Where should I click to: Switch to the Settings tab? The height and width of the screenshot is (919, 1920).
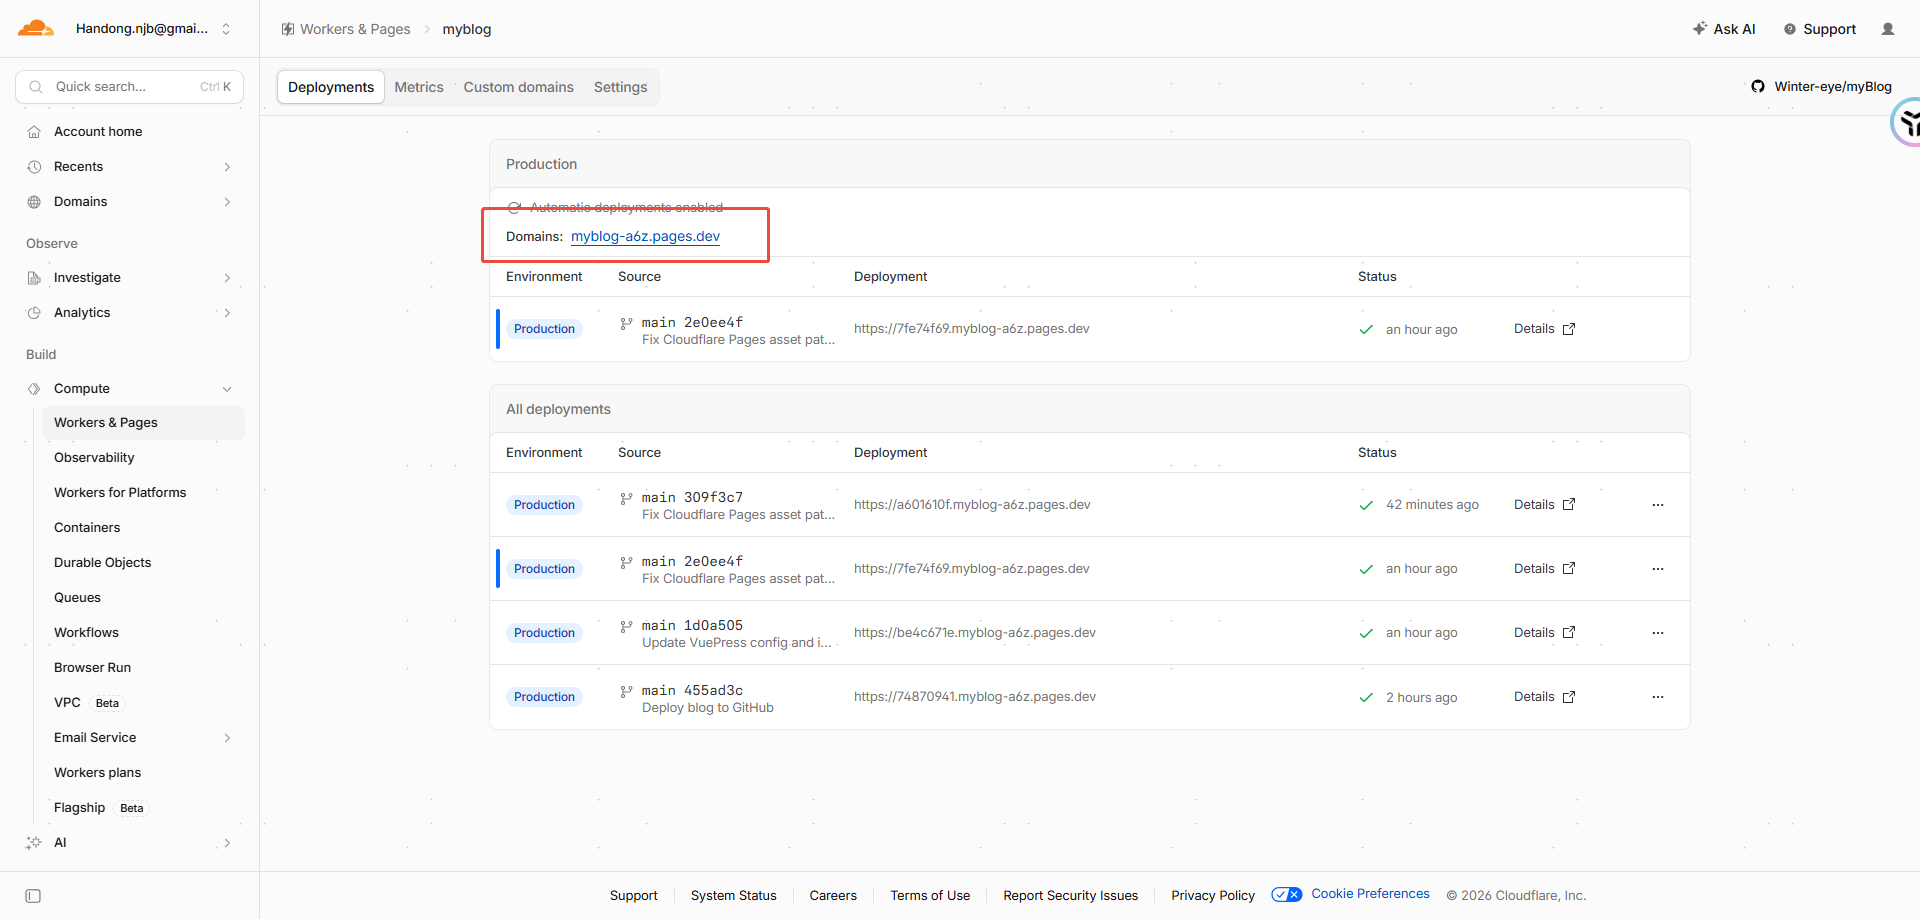click(621, 87)
